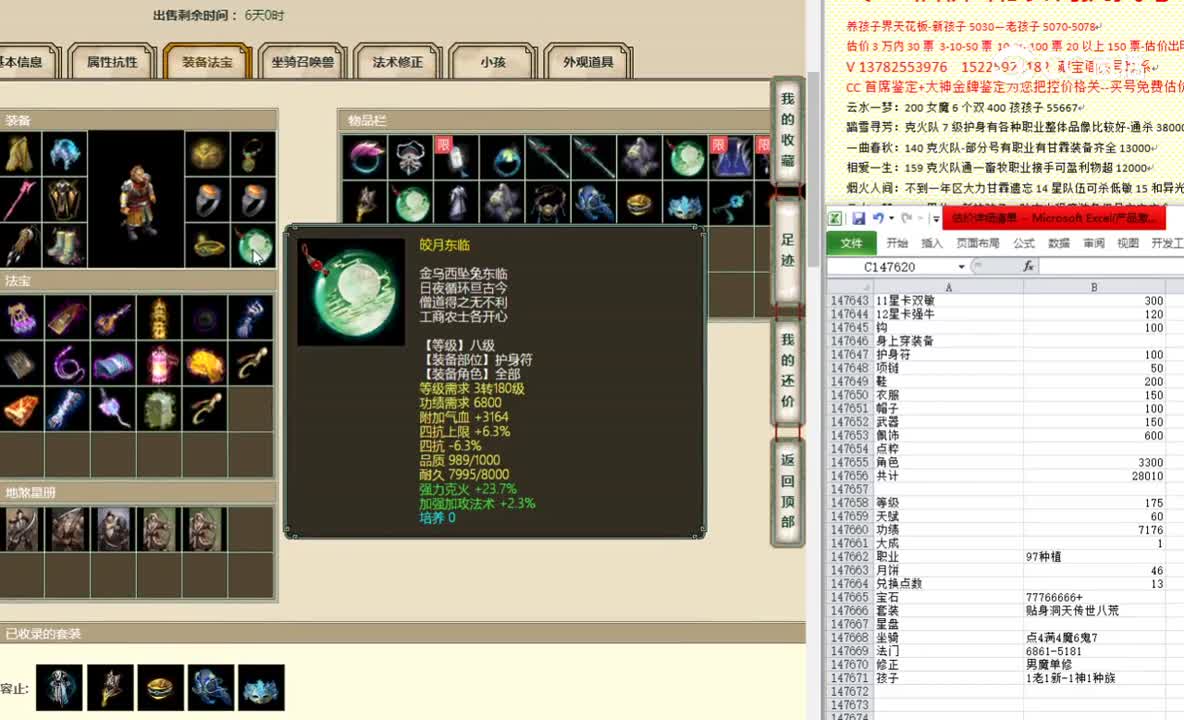Image resolution: width=1184 pixels, height=720 pixels.
Task: Click the orange brick treasure in 法宝 grid
Action: click(20, 410)
